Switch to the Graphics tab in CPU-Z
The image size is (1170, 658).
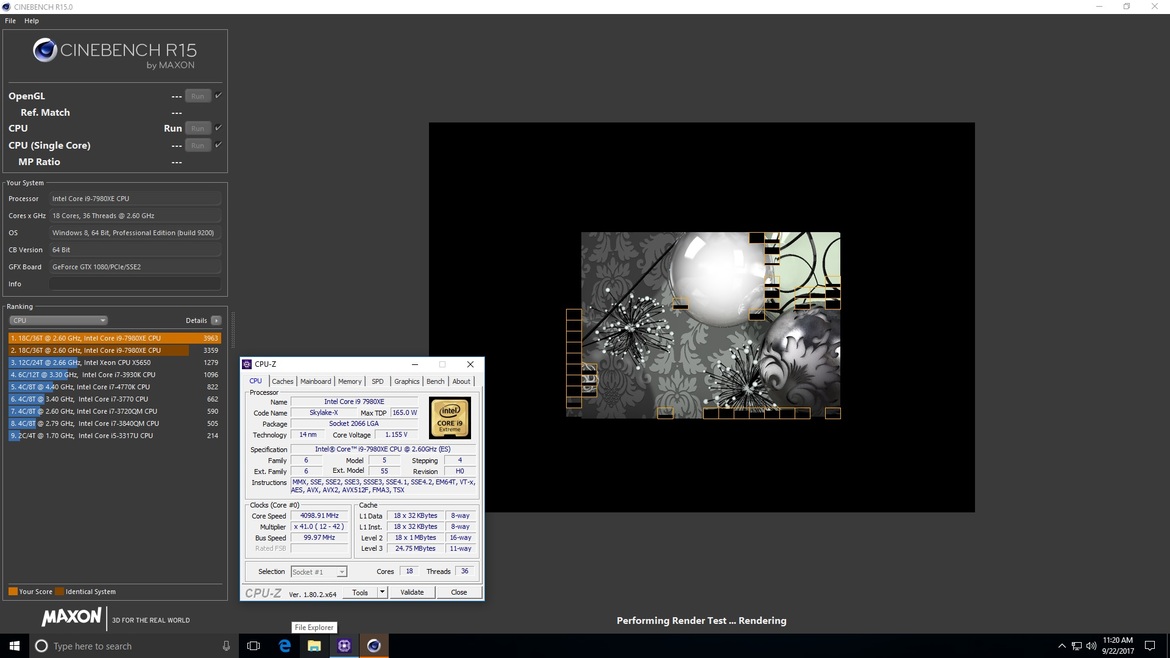pos(407,381)
